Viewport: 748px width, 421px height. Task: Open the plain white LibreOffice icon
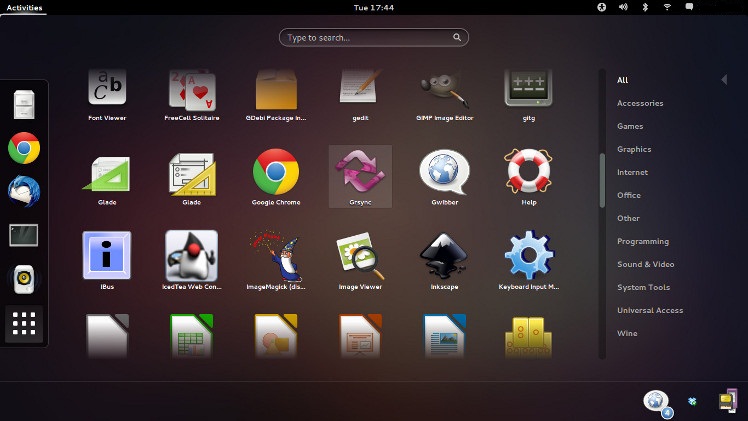pos(107,336)
